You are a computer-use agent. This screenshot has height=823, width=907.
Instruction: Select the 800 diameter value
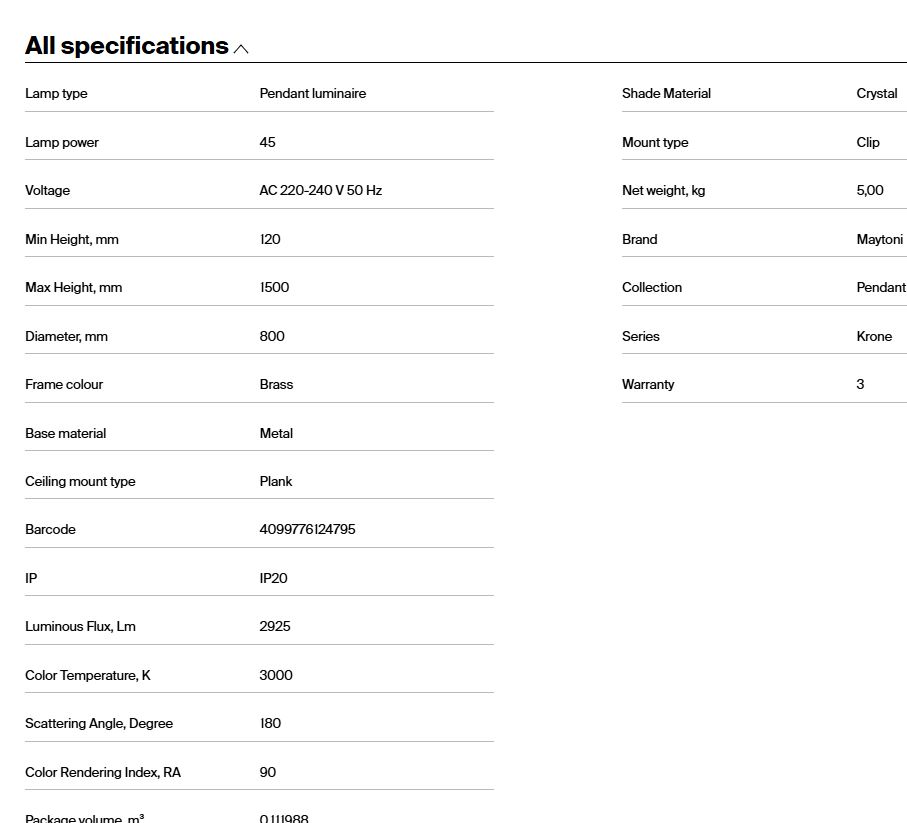pyautogui.click(x=272, y=337)
